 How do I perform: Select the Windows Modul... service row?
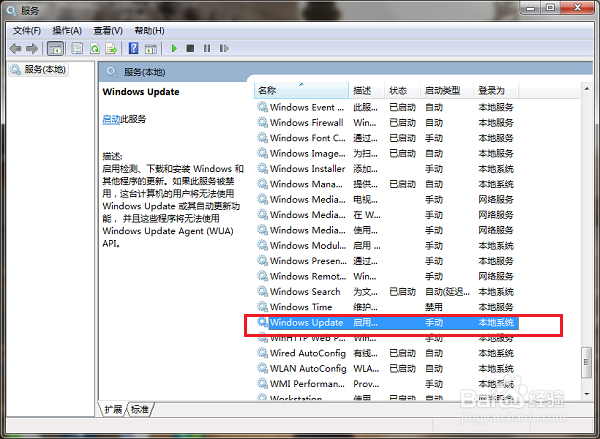(x=387, y=245)
